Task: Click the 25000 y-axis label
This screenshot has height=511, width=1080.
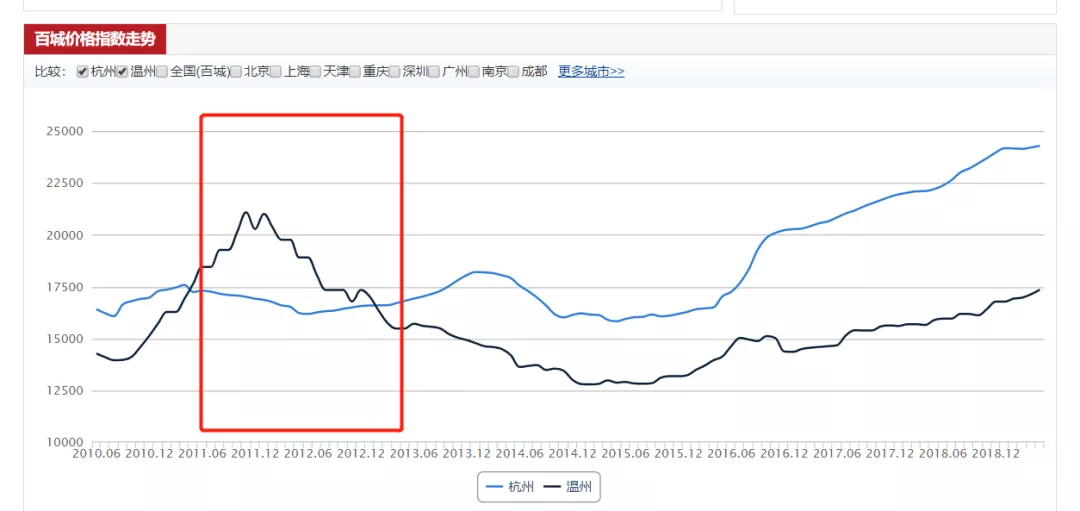Action: coord(63,132)
